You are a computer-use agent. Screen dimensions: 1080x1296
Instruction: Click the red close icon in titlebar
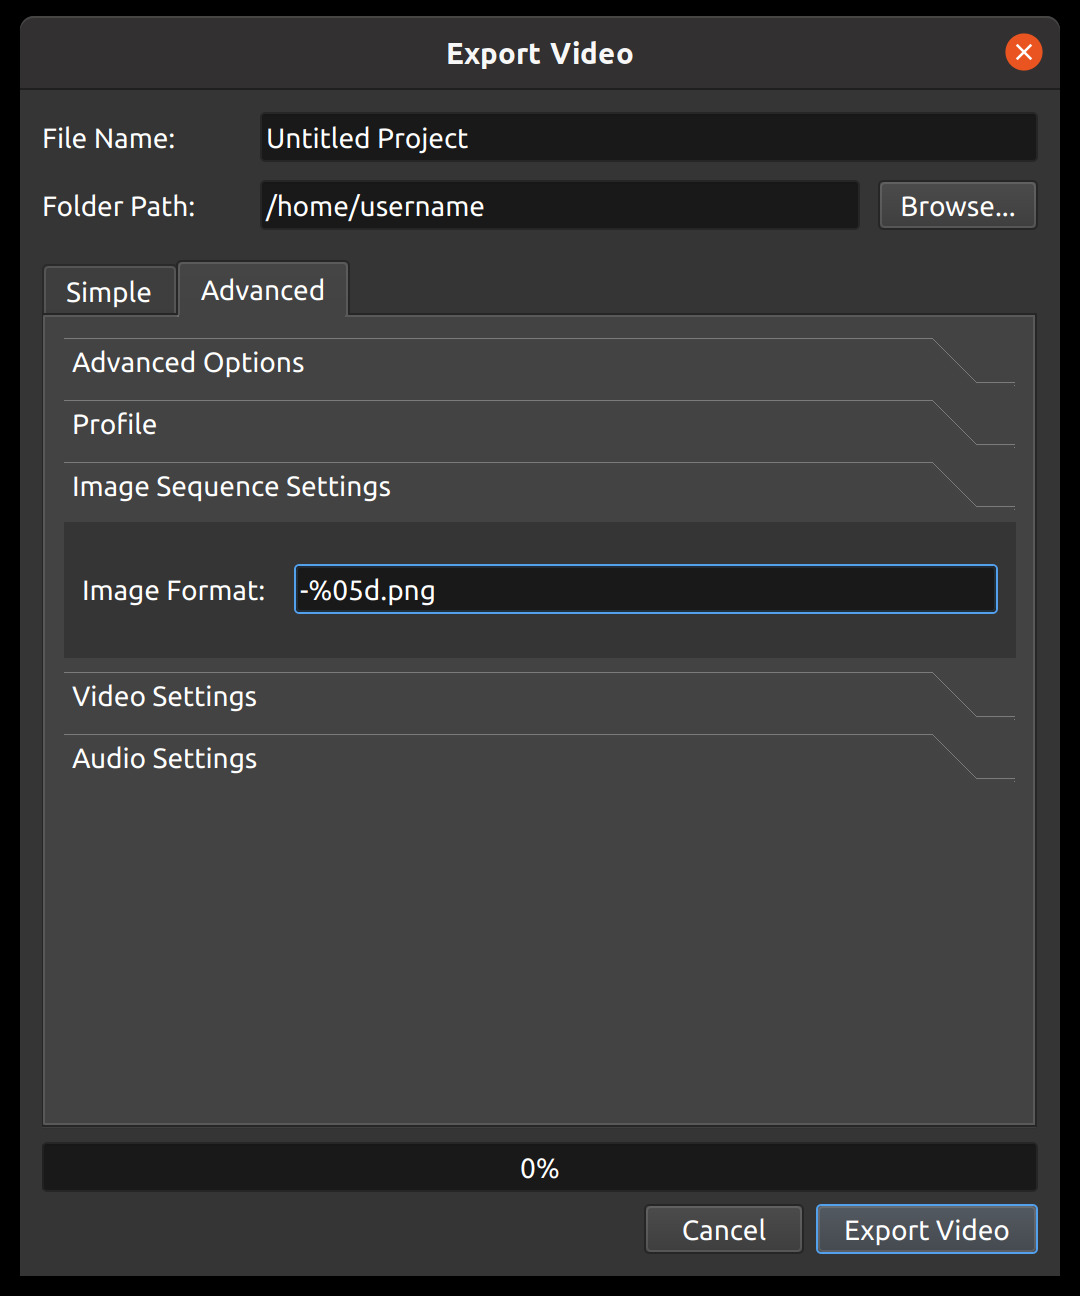(1023, 52)
